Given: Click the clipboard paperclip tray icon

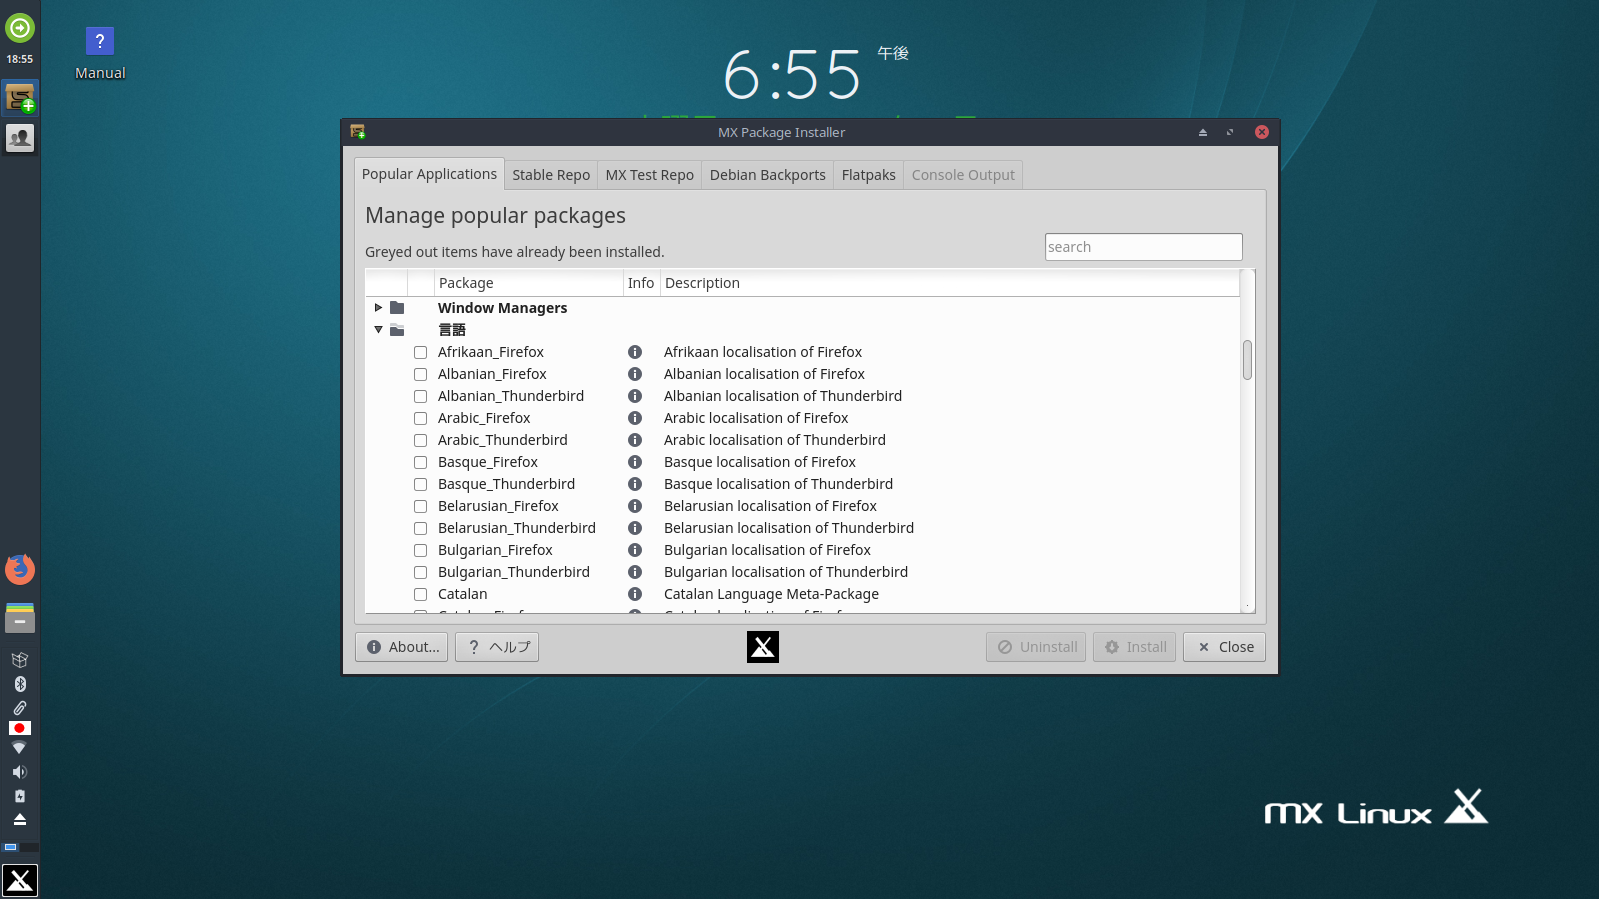Looking at the screenshot, I should coord(20,707).
